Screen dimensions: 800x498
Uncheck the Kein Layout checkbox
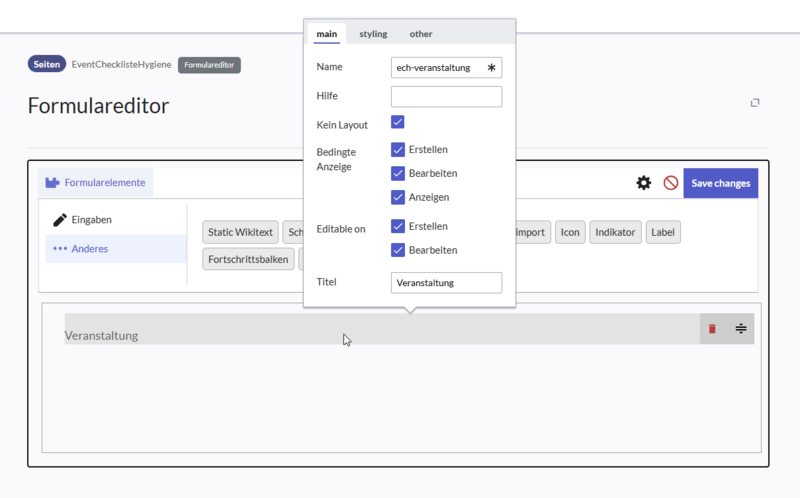tap(397, 122)
